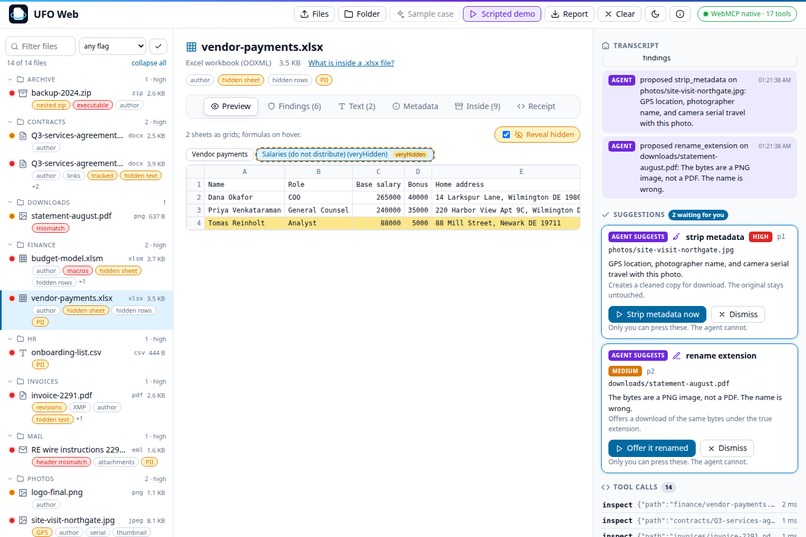Viewport: 806px width, 537px height.
Task: Open the info circle icon in toolbar
Action: [680, 14]
